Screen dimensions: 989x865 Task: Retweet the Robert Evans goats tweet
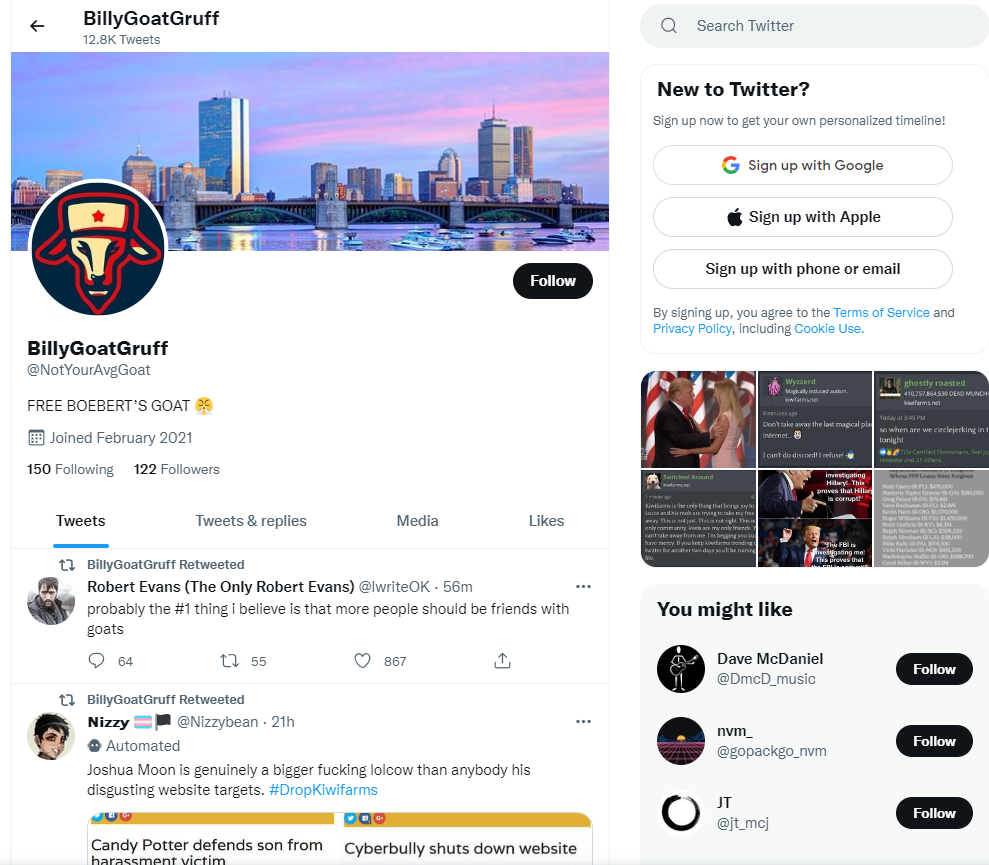229,661
